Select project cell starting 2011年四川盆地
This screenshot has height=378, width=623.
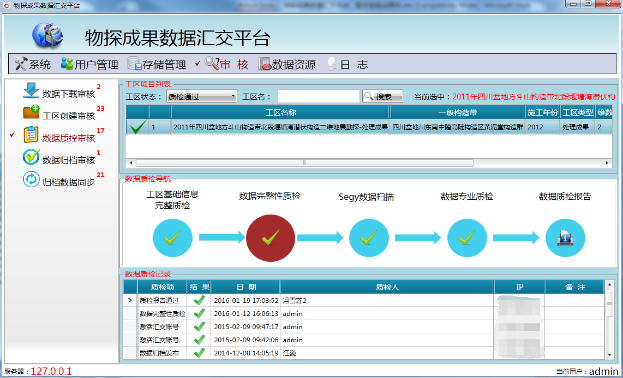(281, 128)
